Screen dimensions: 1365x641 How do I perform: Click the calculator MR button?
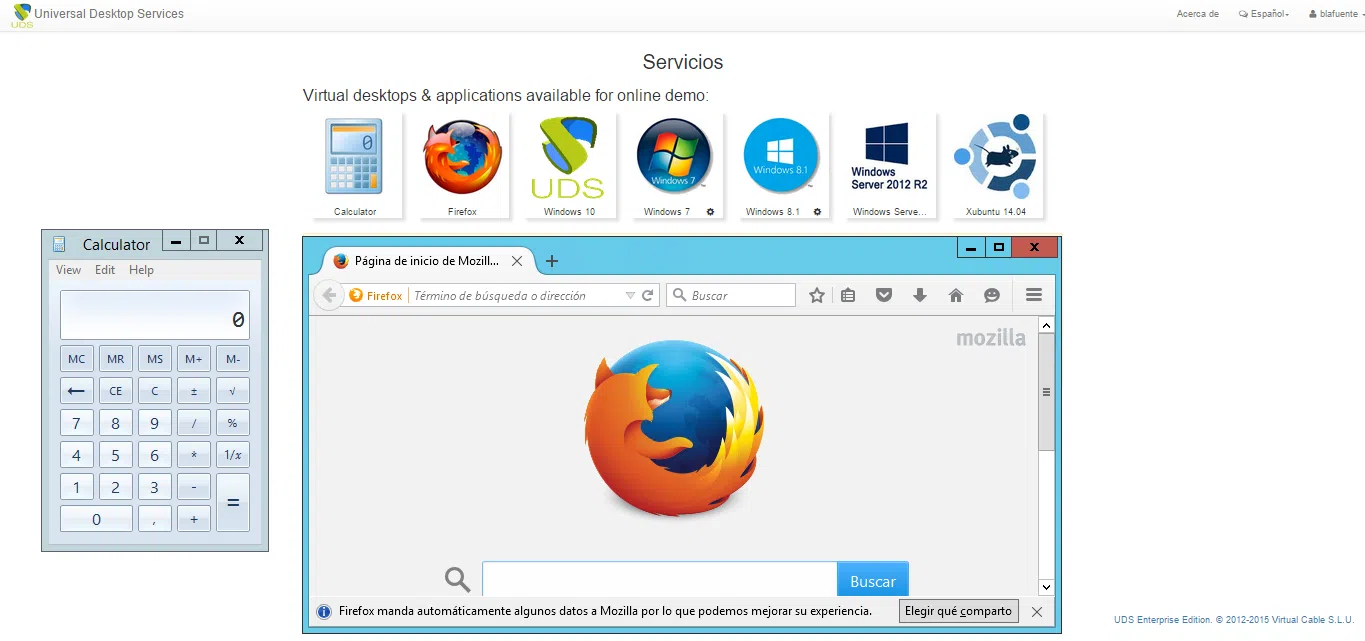pos(115,359)
